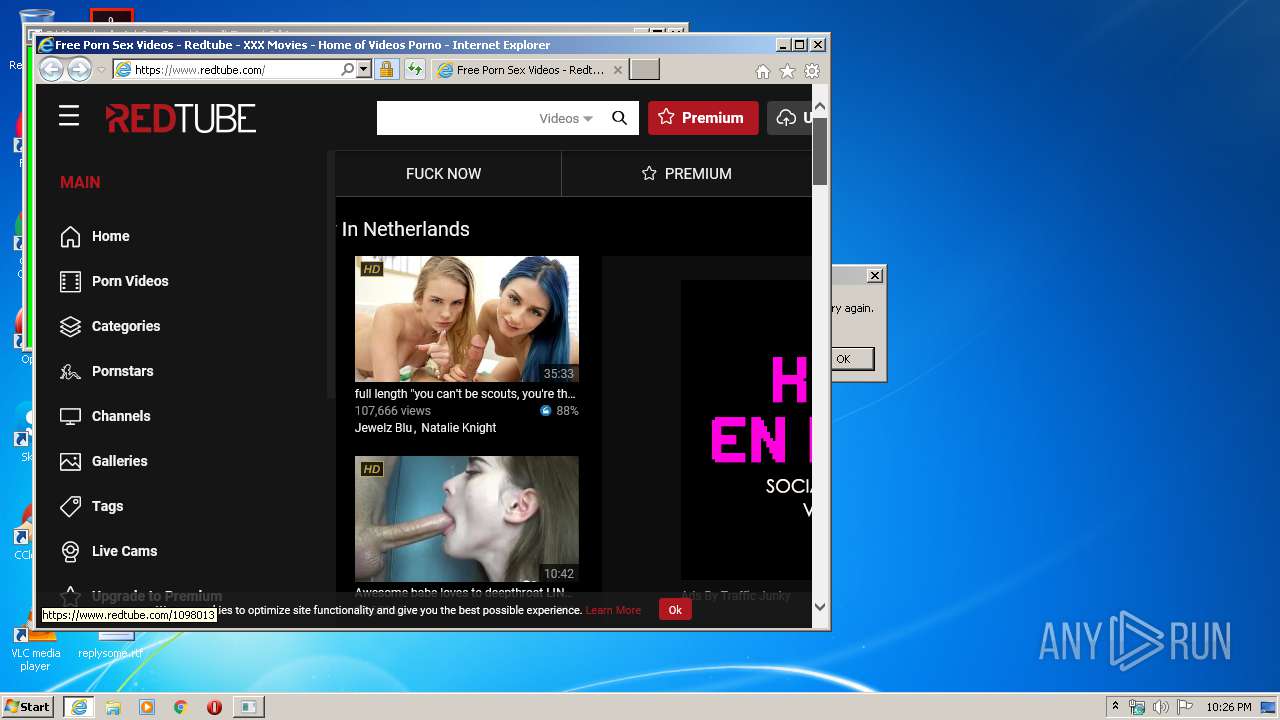
Task: Click the Jewelz Blu performer link
Action: click(383, 428)
